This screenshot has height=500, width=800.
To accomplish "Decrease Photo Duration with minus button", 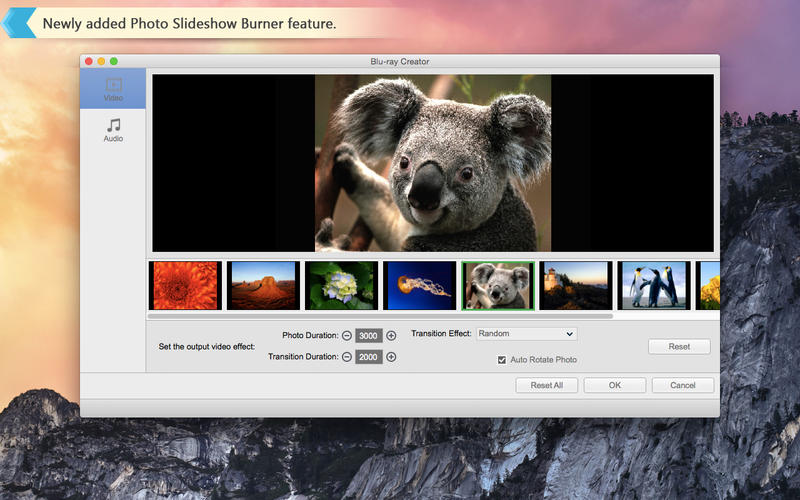I will 347,336.
